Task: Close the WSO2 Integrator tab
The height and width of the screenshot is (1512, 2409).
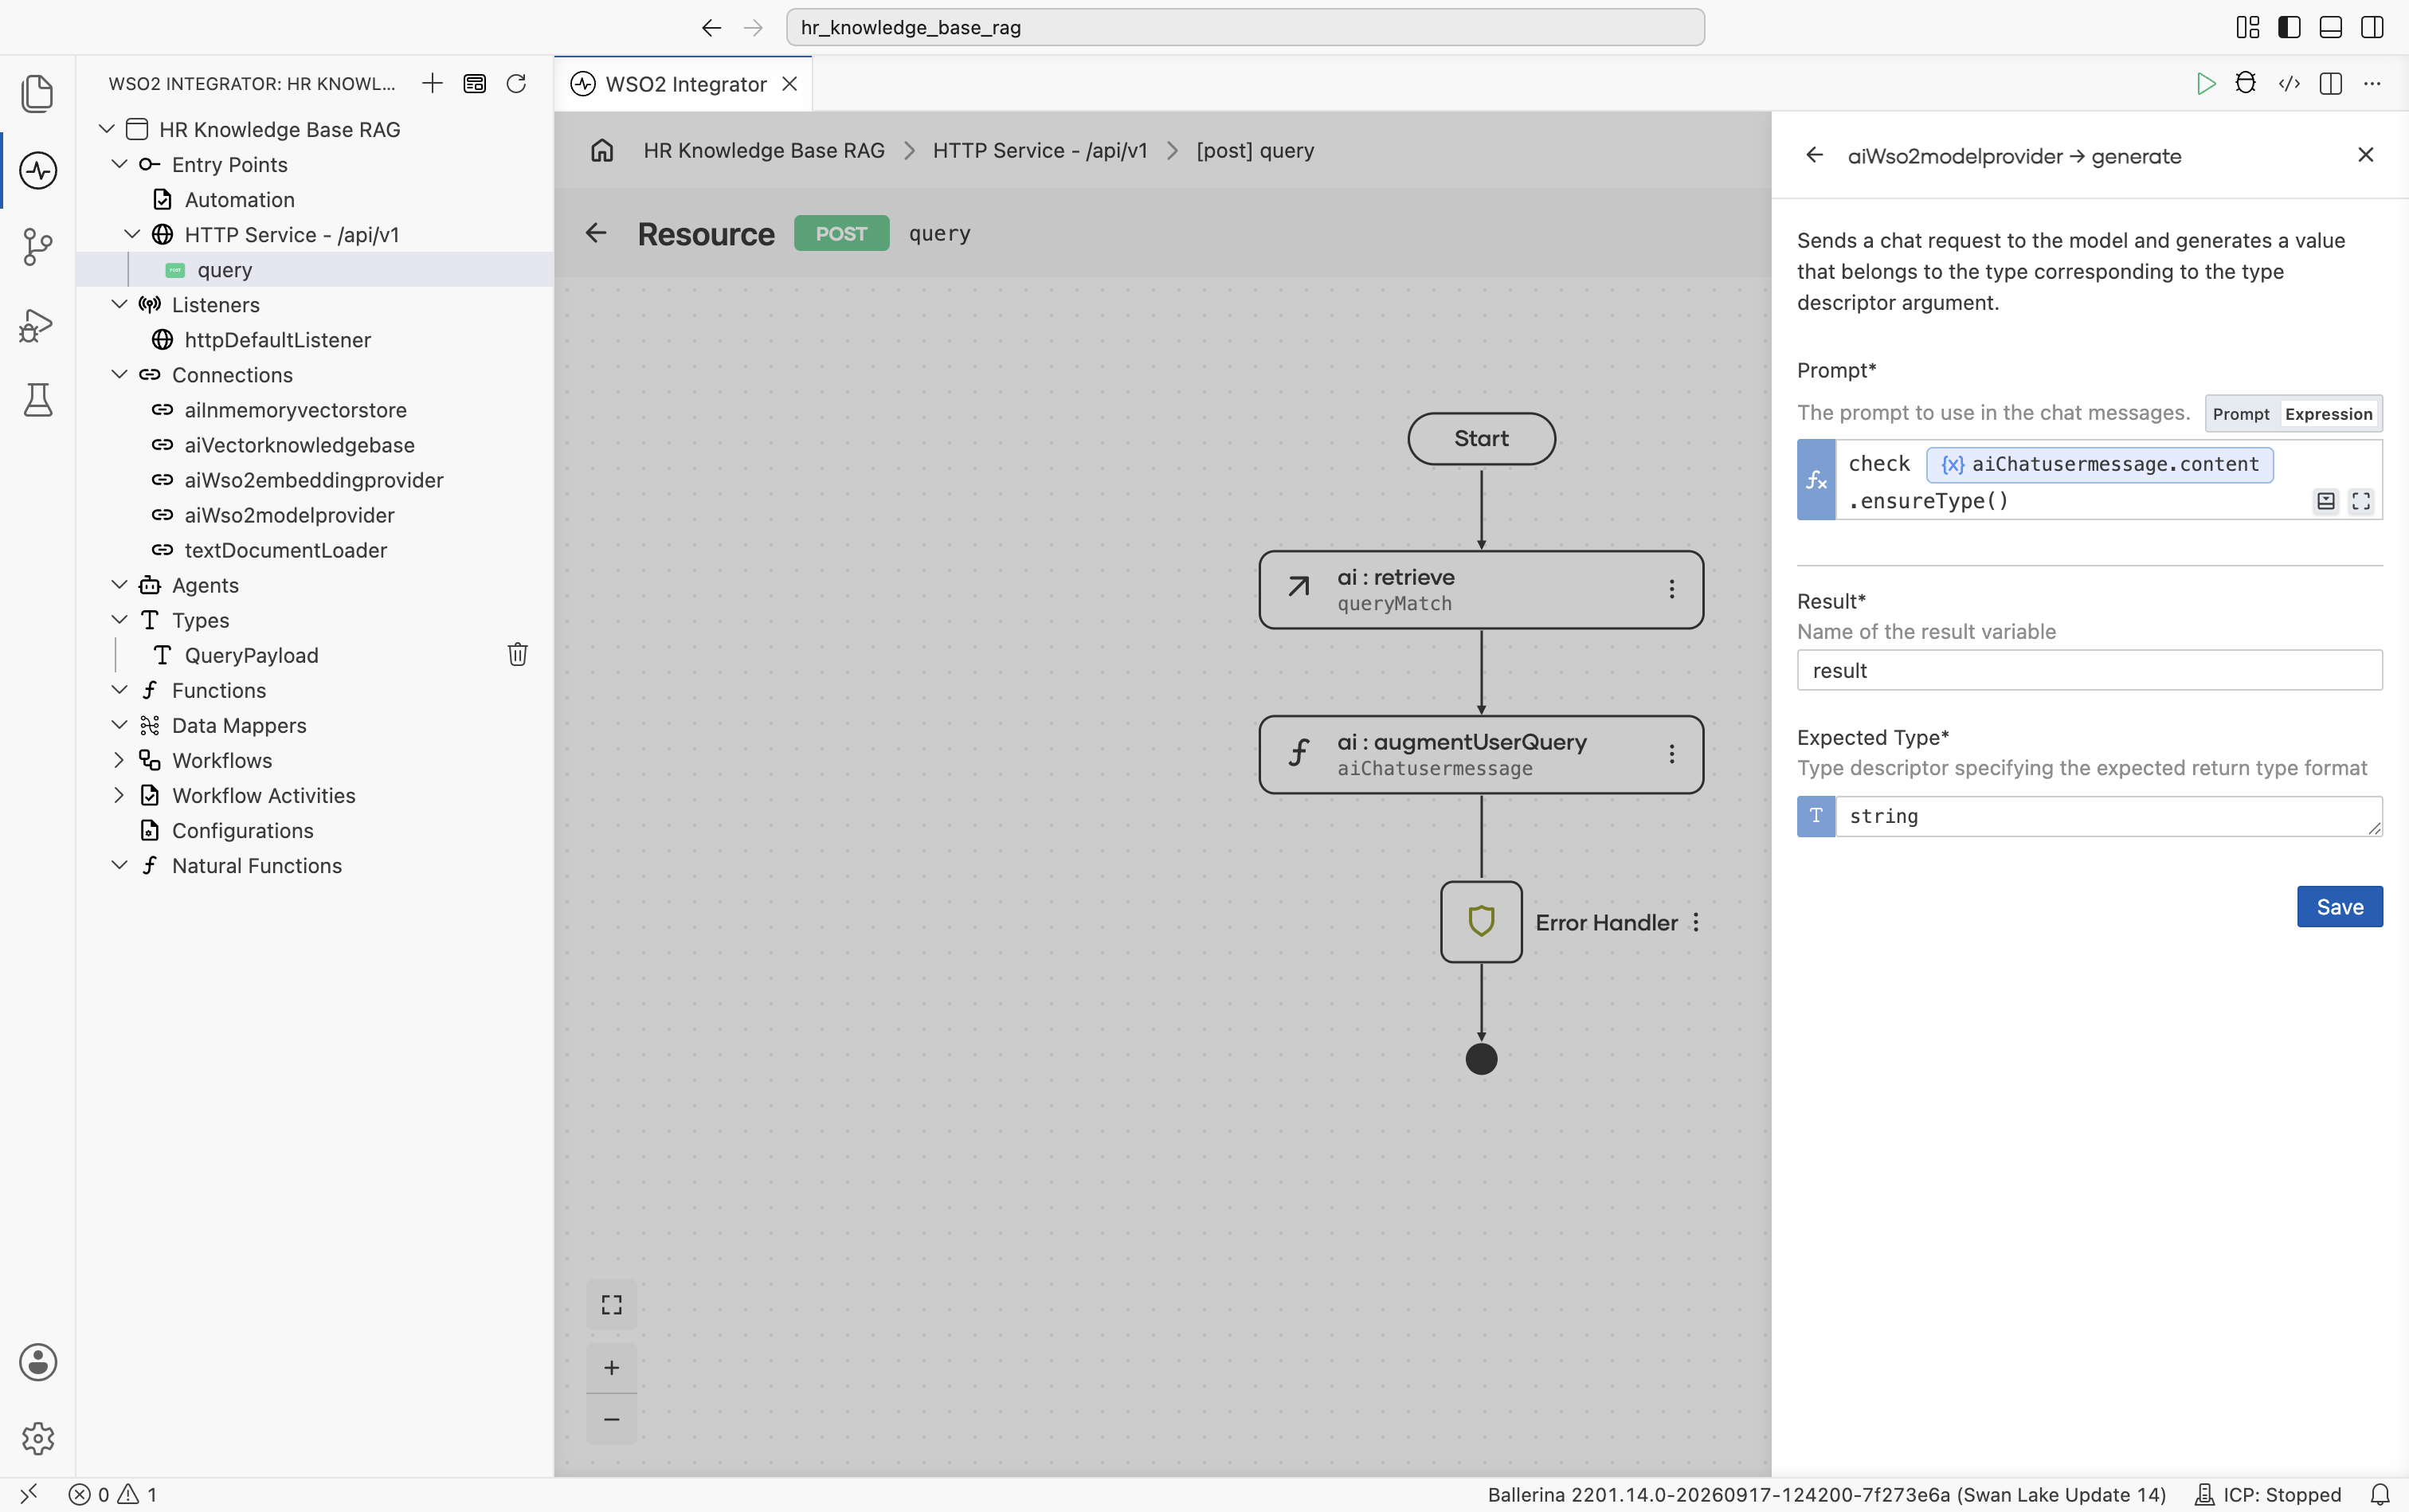Action: (x=790, y=84)
